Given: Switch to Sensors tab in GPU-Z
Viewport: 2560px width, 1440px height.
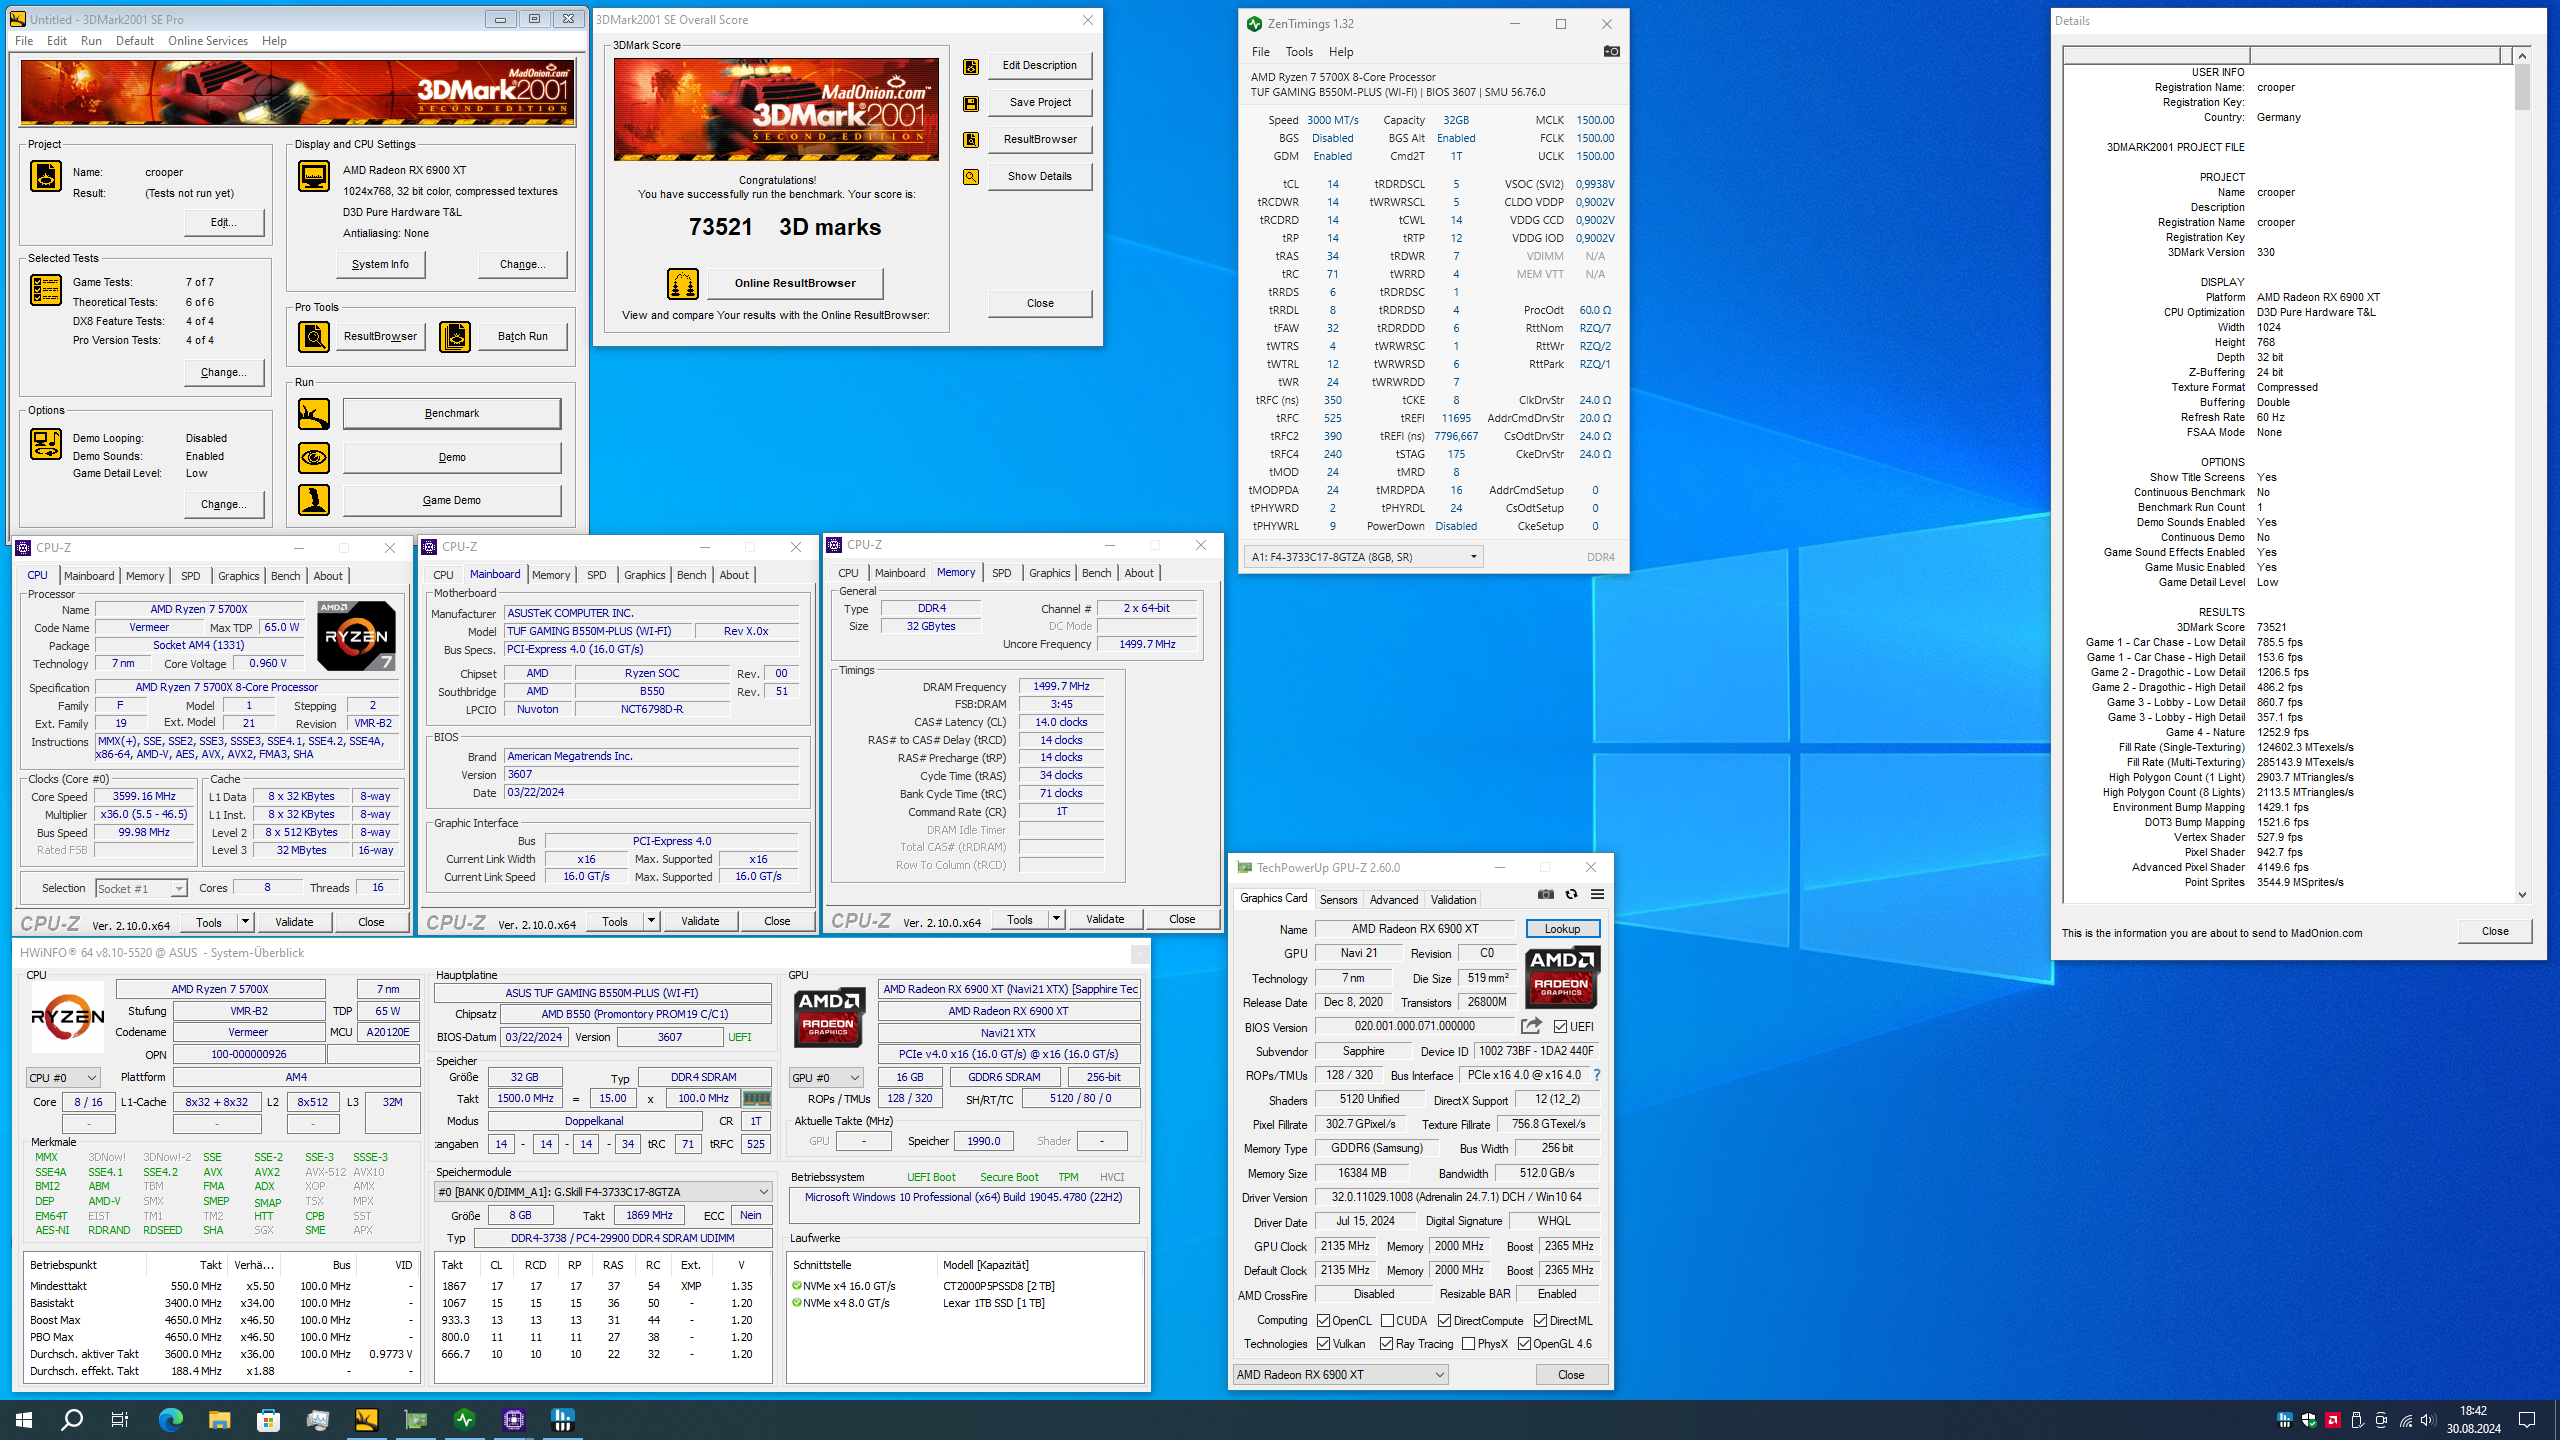Looking at the screenshot, I should tap(1338, 900).
